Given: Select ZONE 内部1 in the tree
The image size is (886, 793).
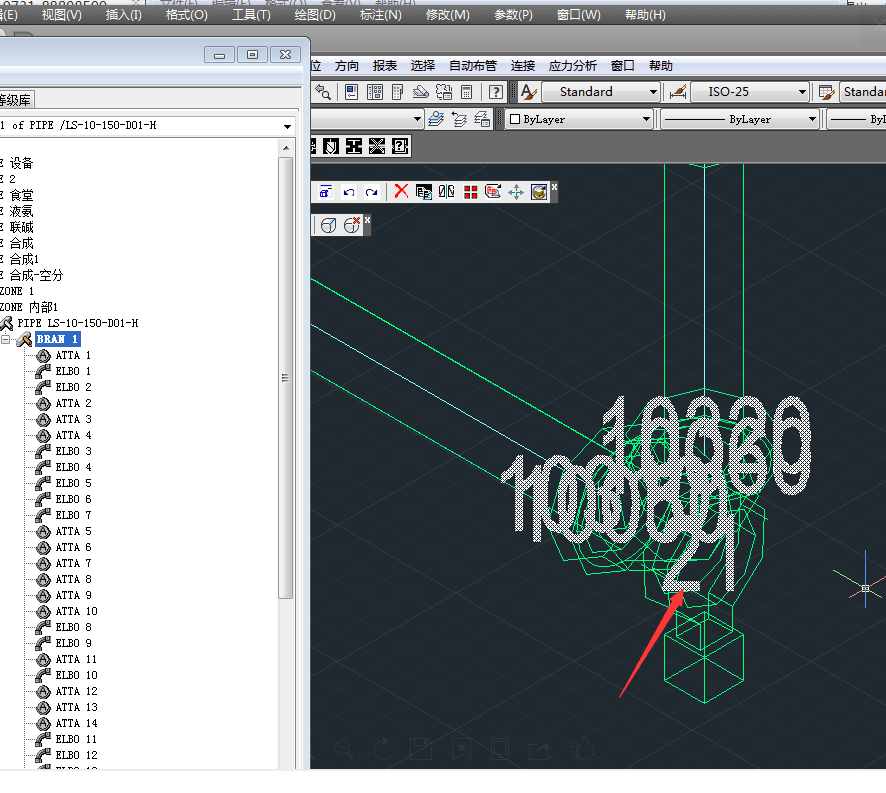Looking at the screenshot, I should pyautogui.click(x=29, y=307).
